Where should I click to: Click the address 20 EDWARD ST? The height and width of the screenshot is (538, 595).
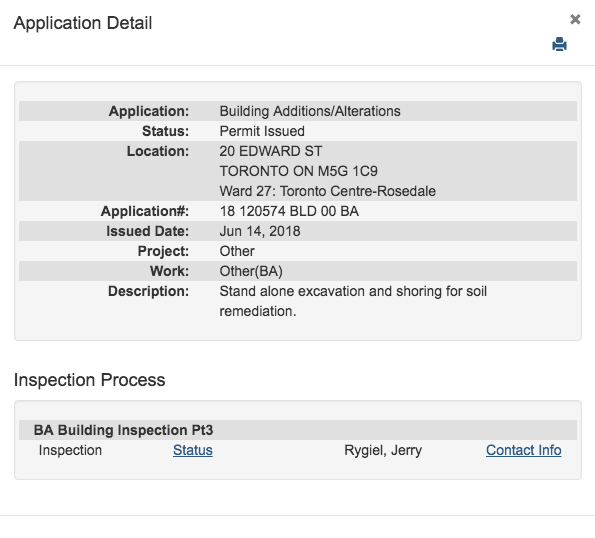pos(271,151)
